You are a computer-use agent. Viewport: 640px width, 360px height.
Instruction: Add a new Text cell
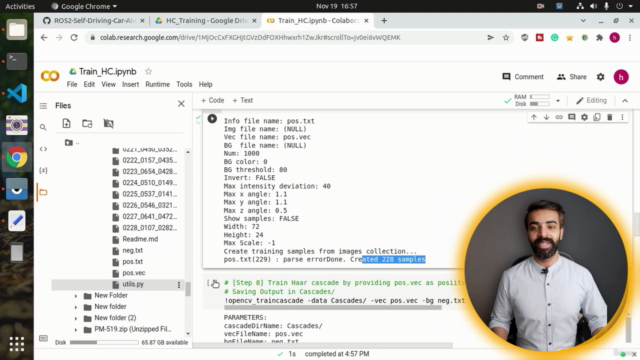[242, 100]
